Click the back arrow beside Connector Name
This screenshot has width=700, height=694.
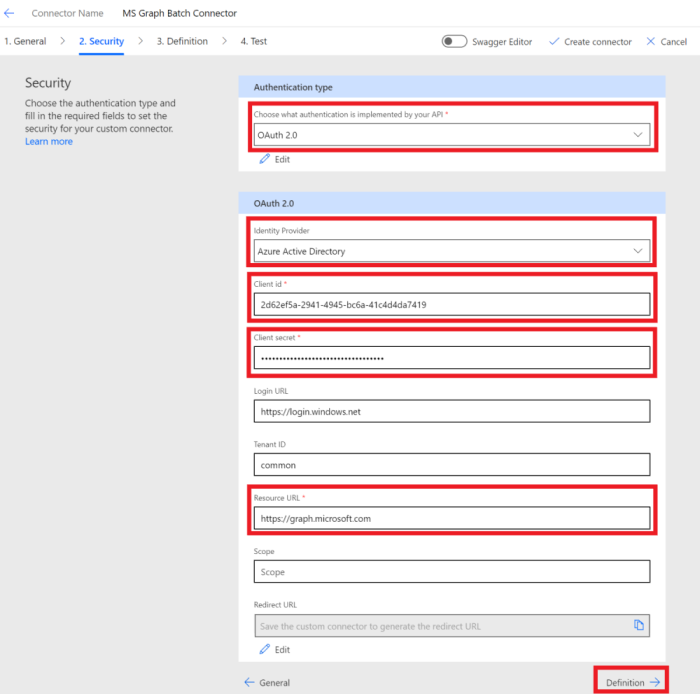[9, 13]
